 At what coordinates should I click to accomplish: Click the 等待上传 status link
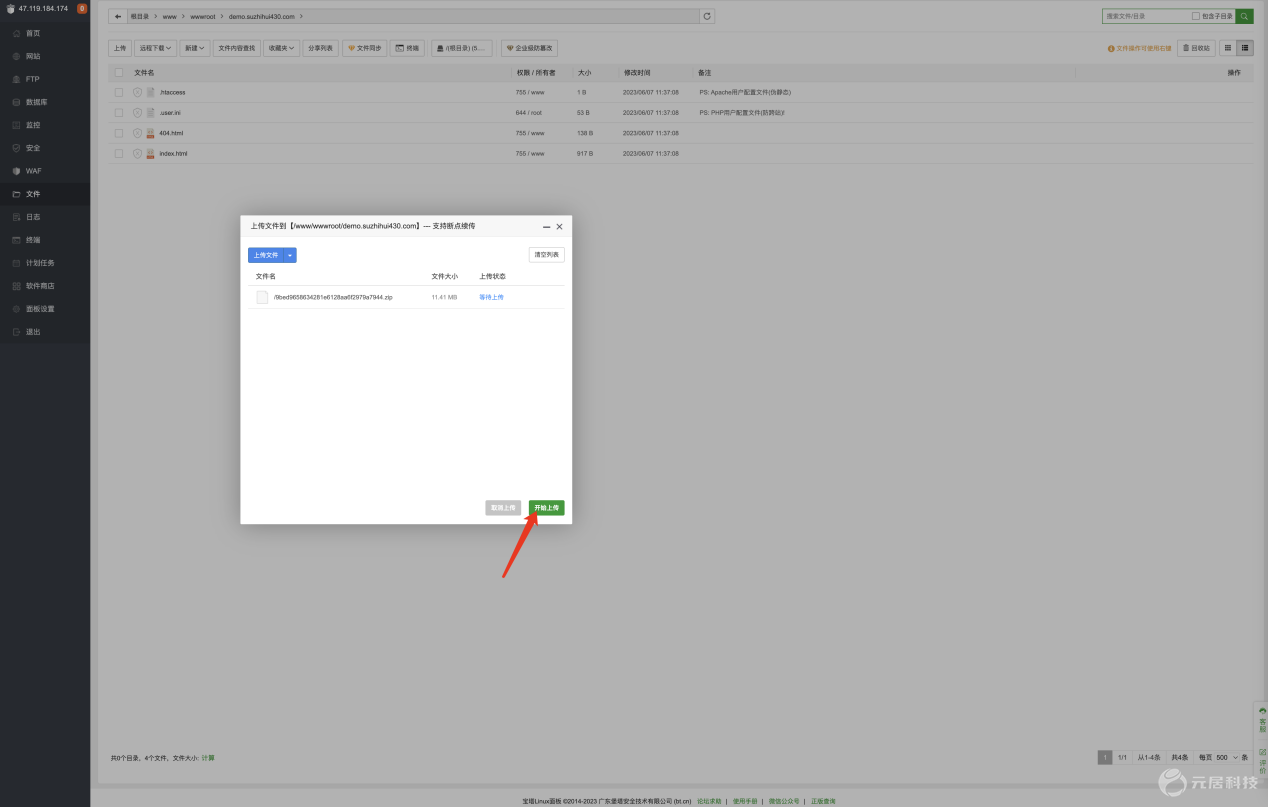pyautogui.click(x=491, y=297)
